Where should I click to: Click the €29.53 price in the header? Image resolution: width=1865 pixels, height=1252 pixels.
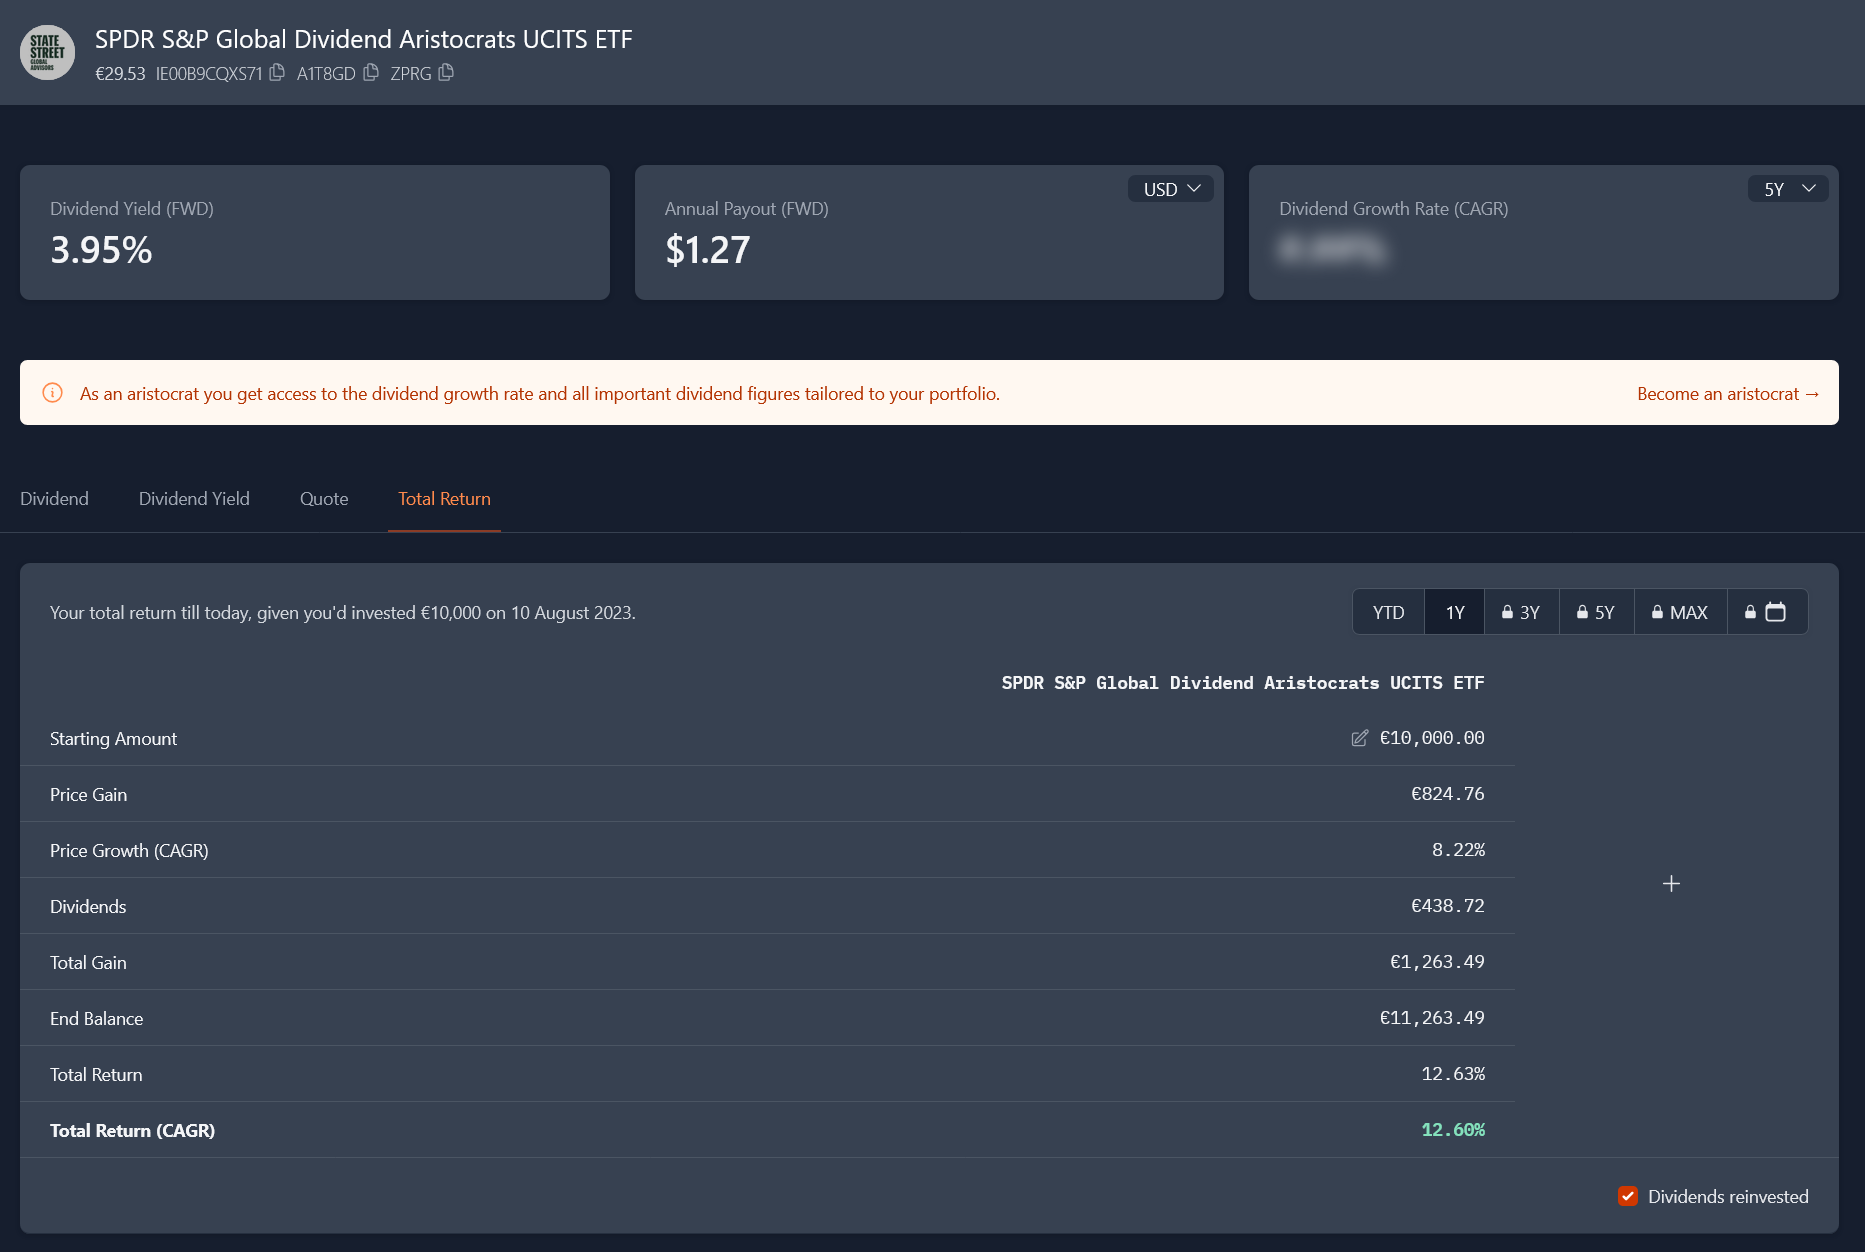[120, 74]
